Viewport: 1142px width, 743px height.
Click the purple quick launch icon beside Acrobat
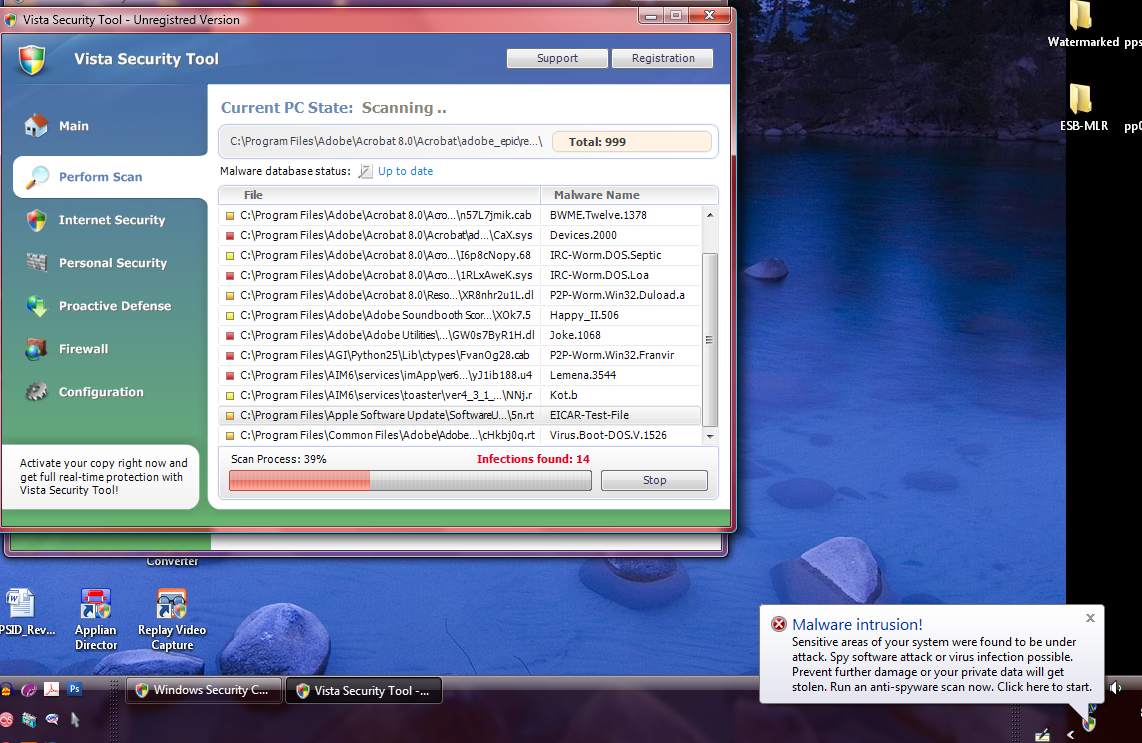(x=29, y=689)
